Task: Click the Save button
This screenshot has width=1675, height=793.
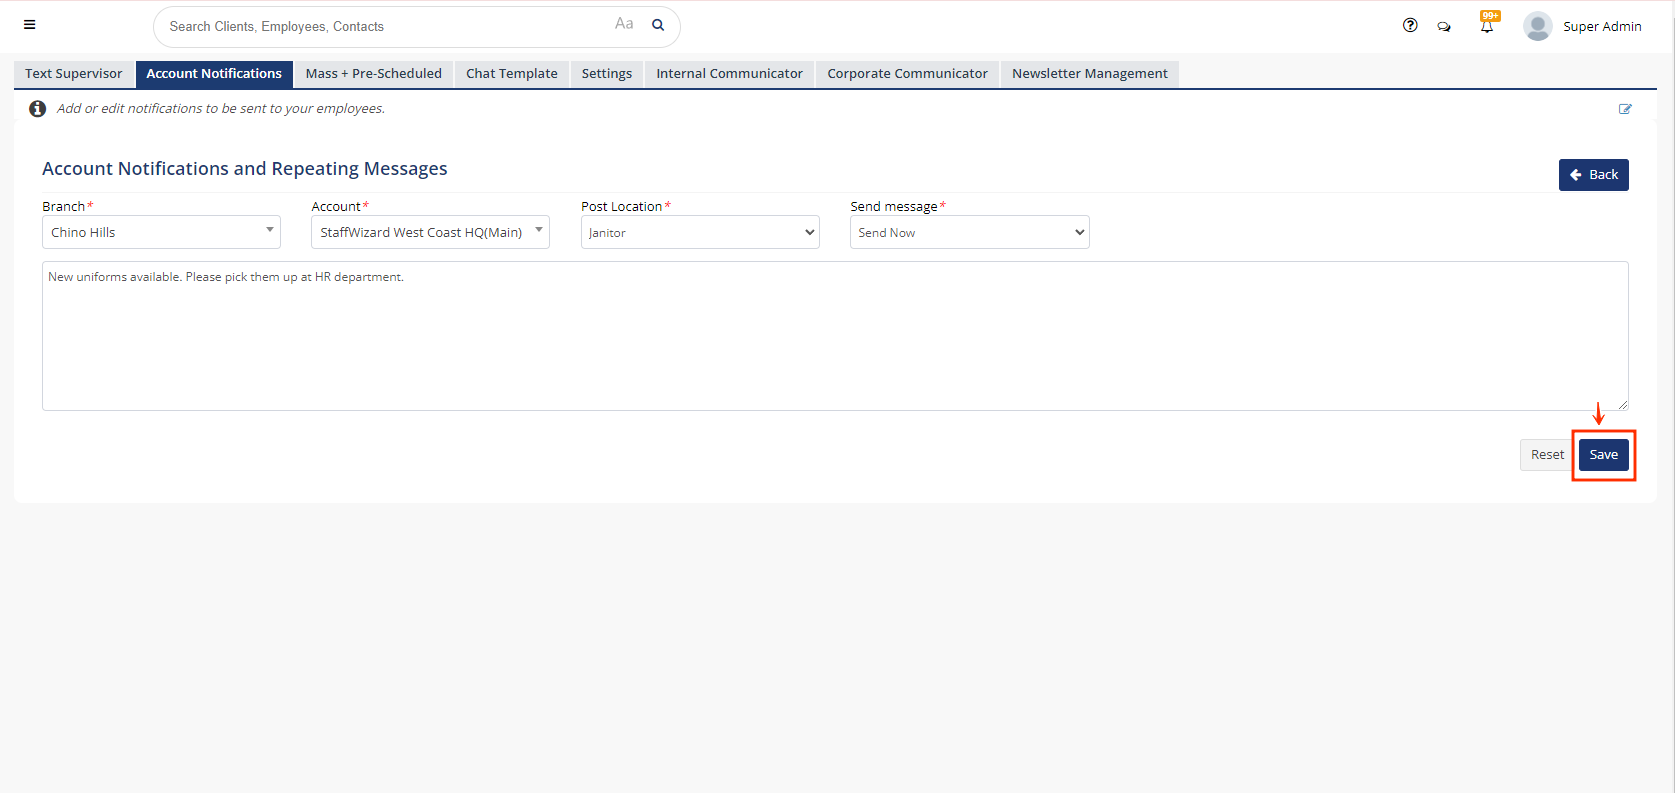Action: pyautogui.click(x=1603, y=455)
